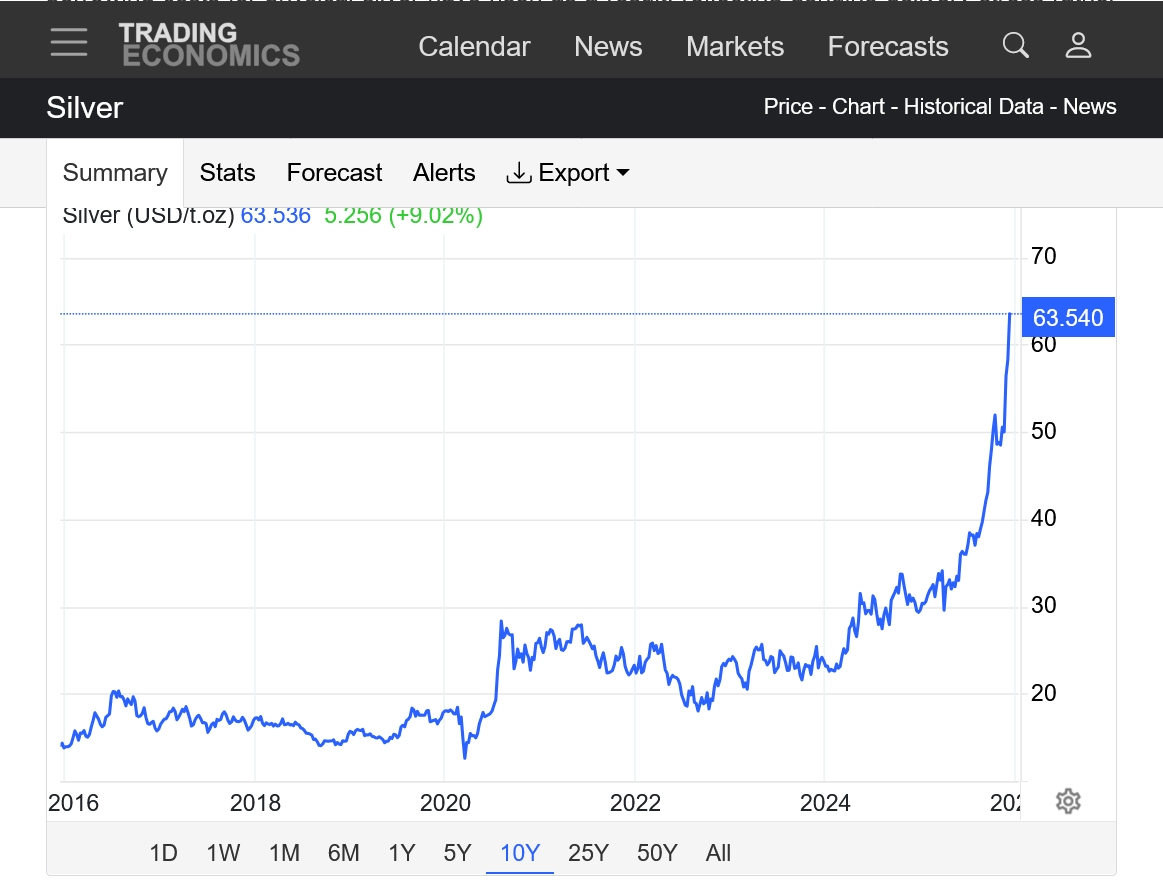
Task: Click the search magnifier icon
Action: tap(1015, 45)
